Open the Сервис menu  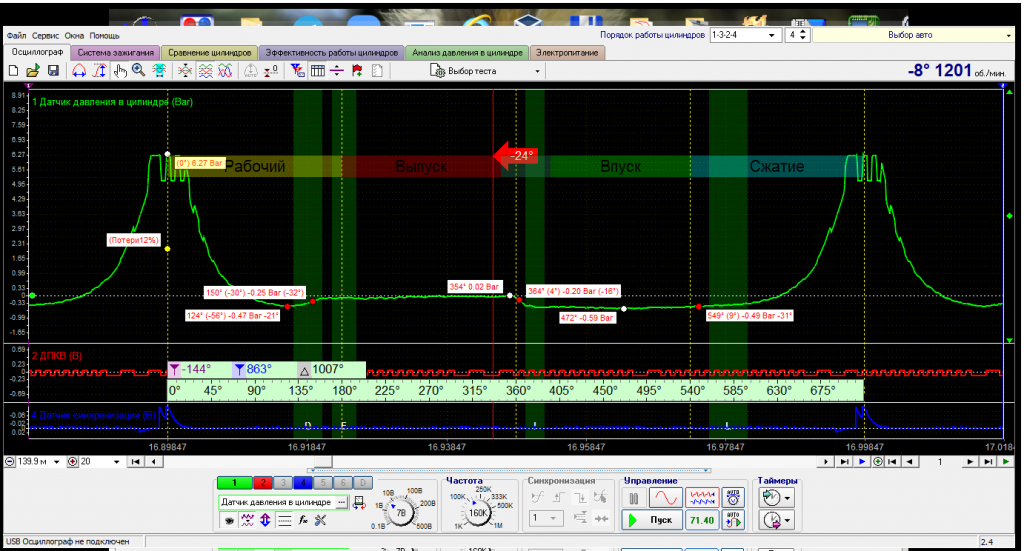coord(45,35)
